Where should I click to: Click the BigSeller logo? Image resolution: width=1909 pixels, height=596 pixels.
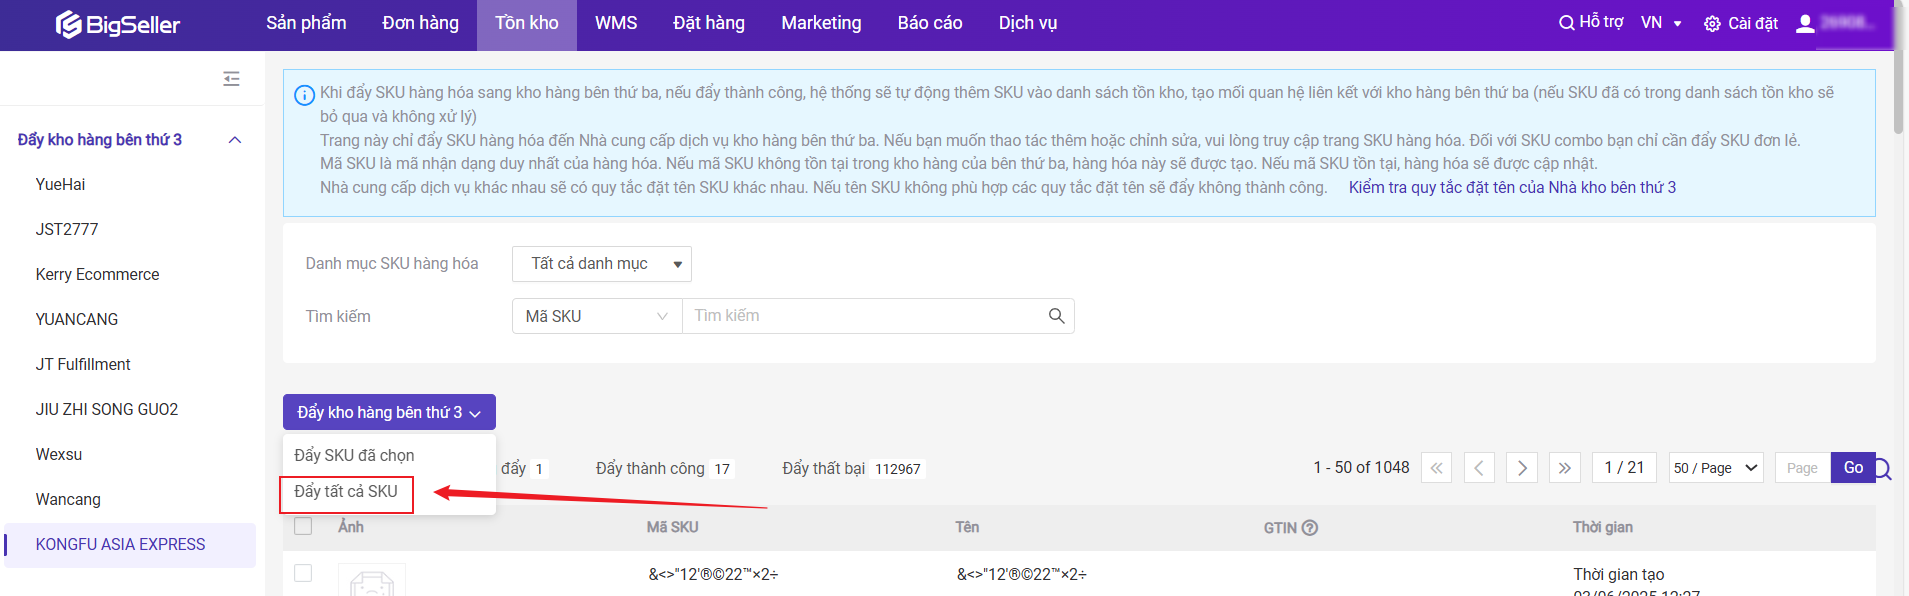click(x=118, y=24)
